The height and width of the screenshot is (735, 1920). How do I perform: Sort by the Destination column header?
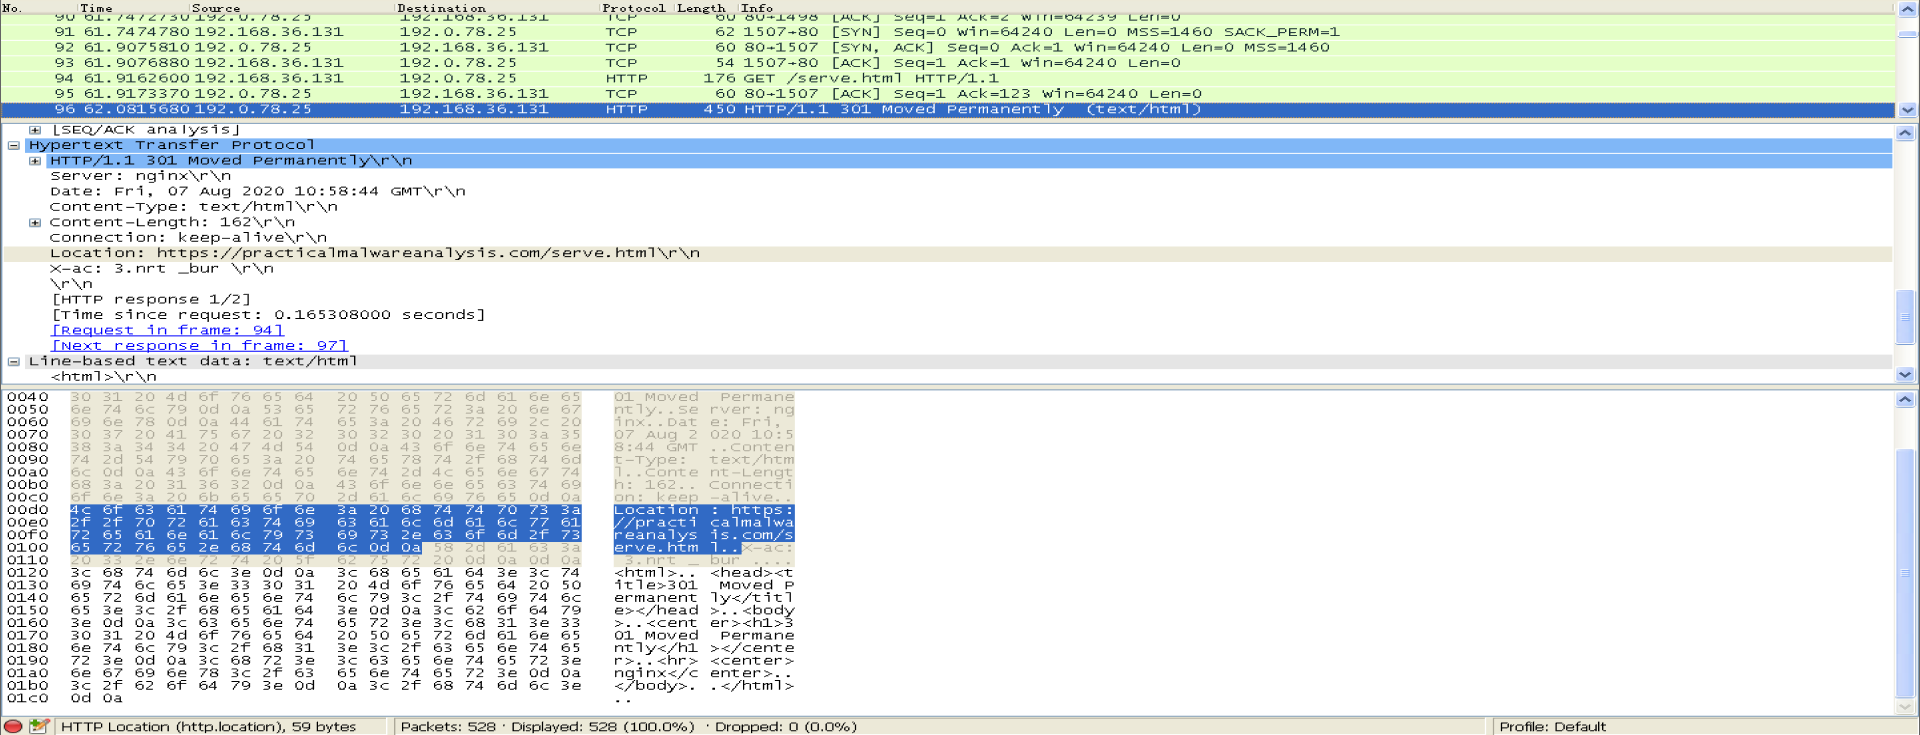(442, 7)
